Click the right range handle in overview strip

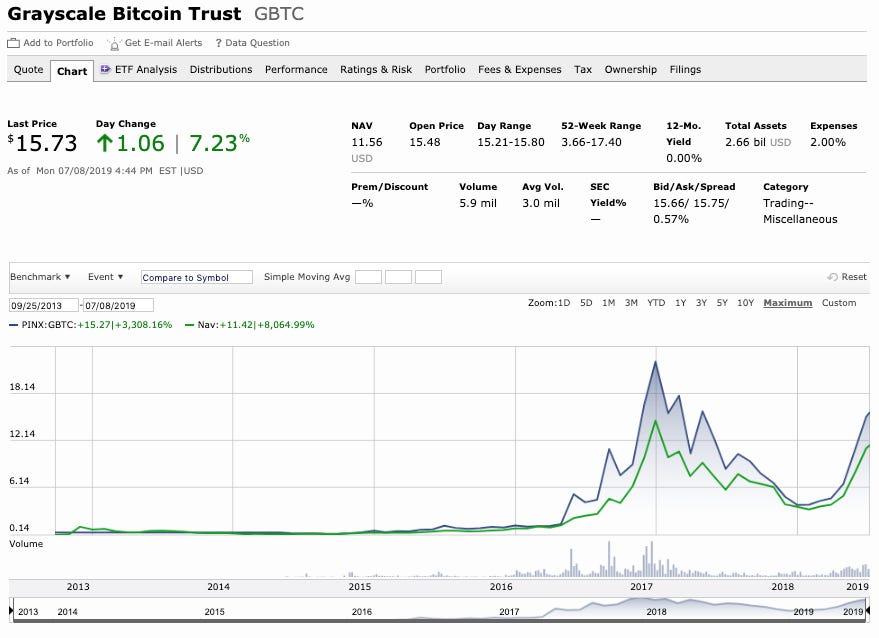point(868,609)
